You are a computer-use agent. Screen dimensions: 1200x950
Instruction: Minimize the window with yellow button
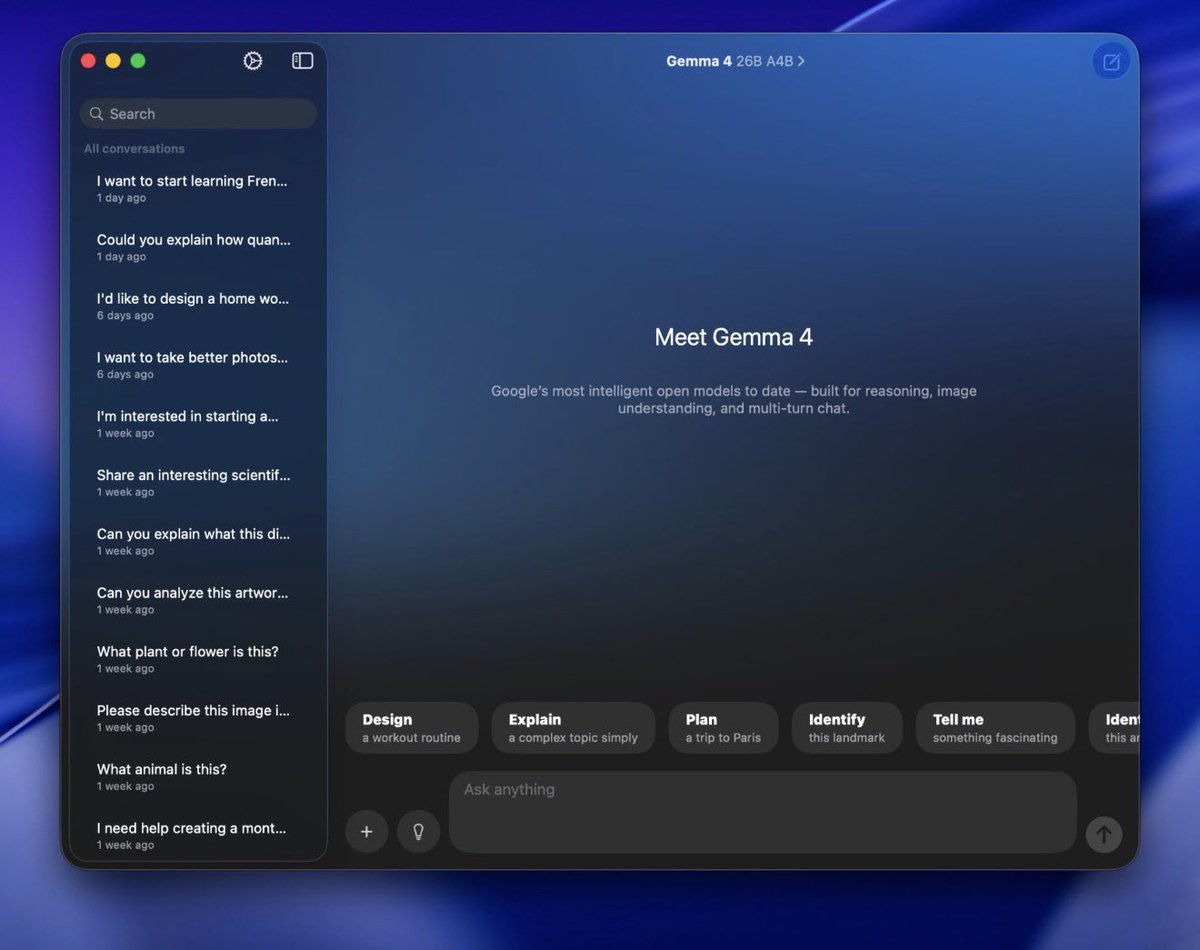tap(113, 61)
